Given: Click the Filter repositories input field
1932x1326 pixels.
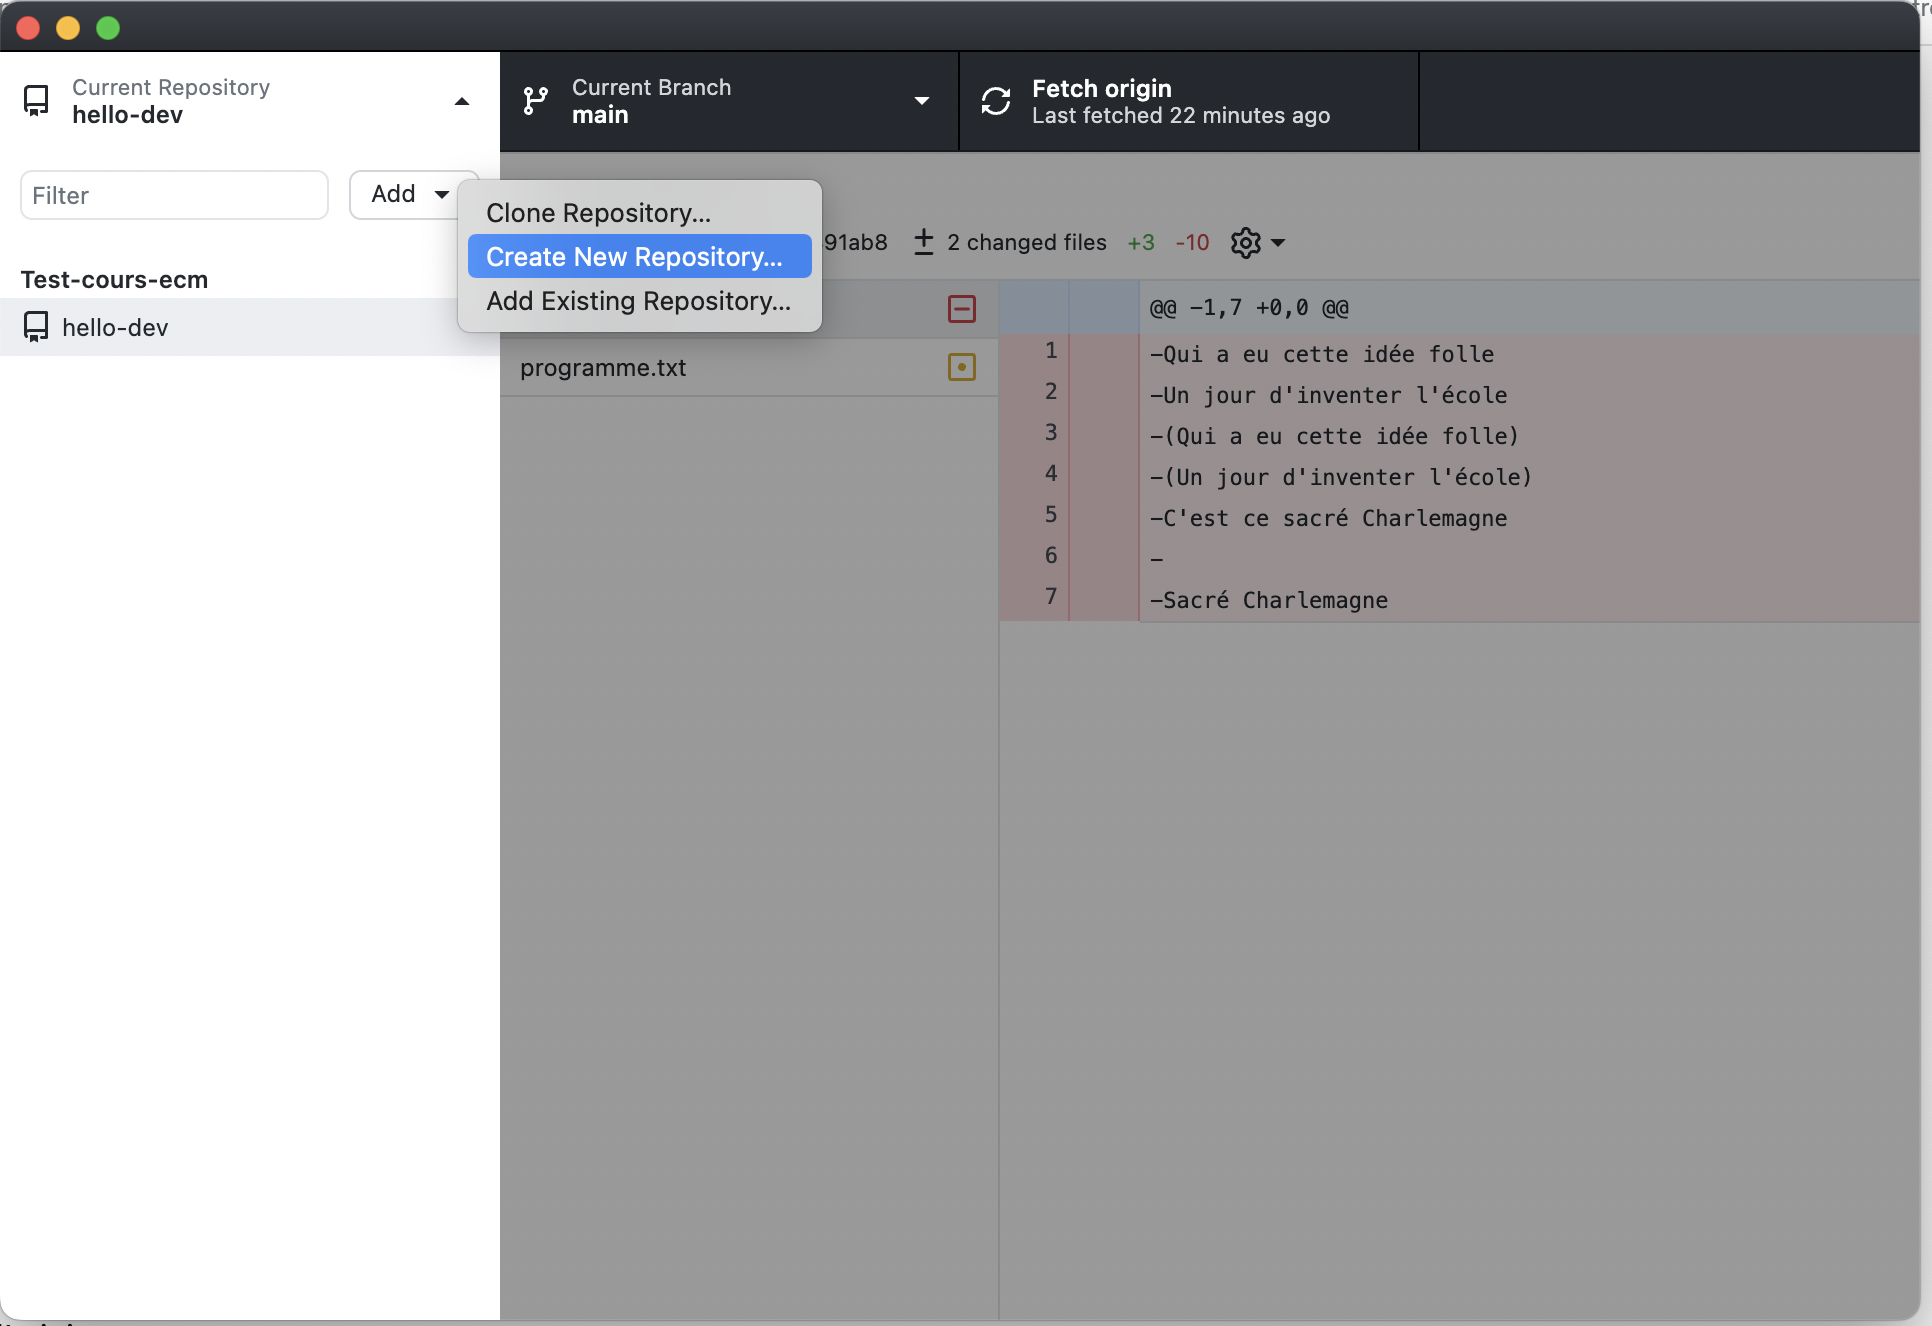Looking at the screenshot, I should coord(175,194).
